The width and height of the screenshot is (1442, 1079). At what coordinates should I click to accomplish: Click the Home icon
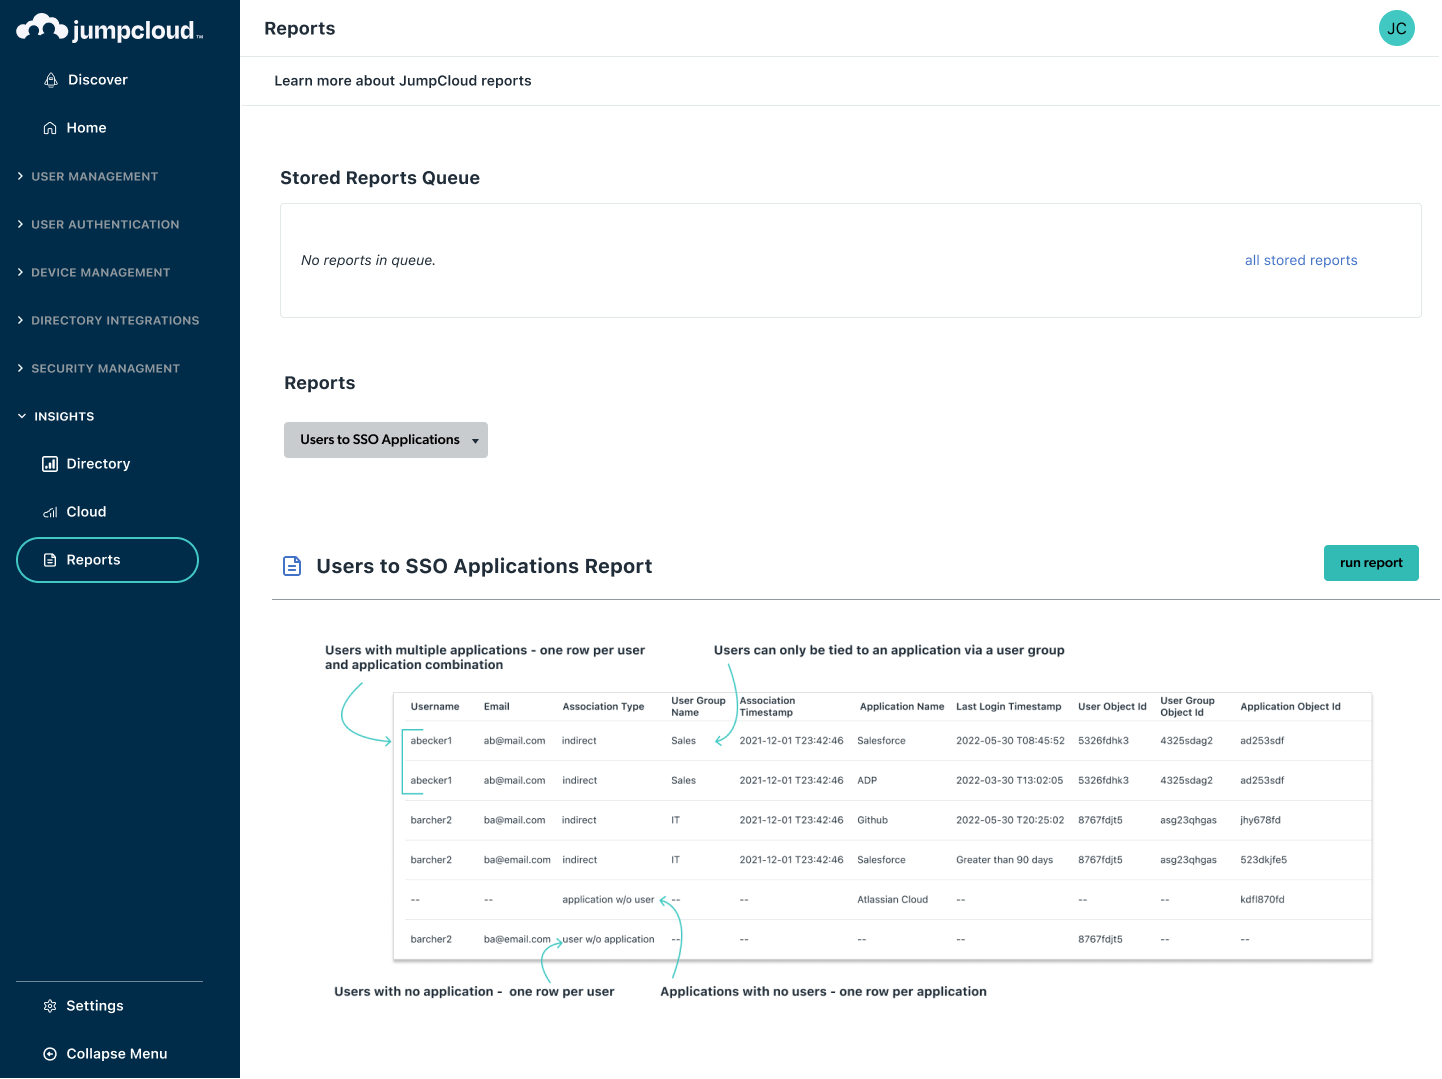(50, 127)
